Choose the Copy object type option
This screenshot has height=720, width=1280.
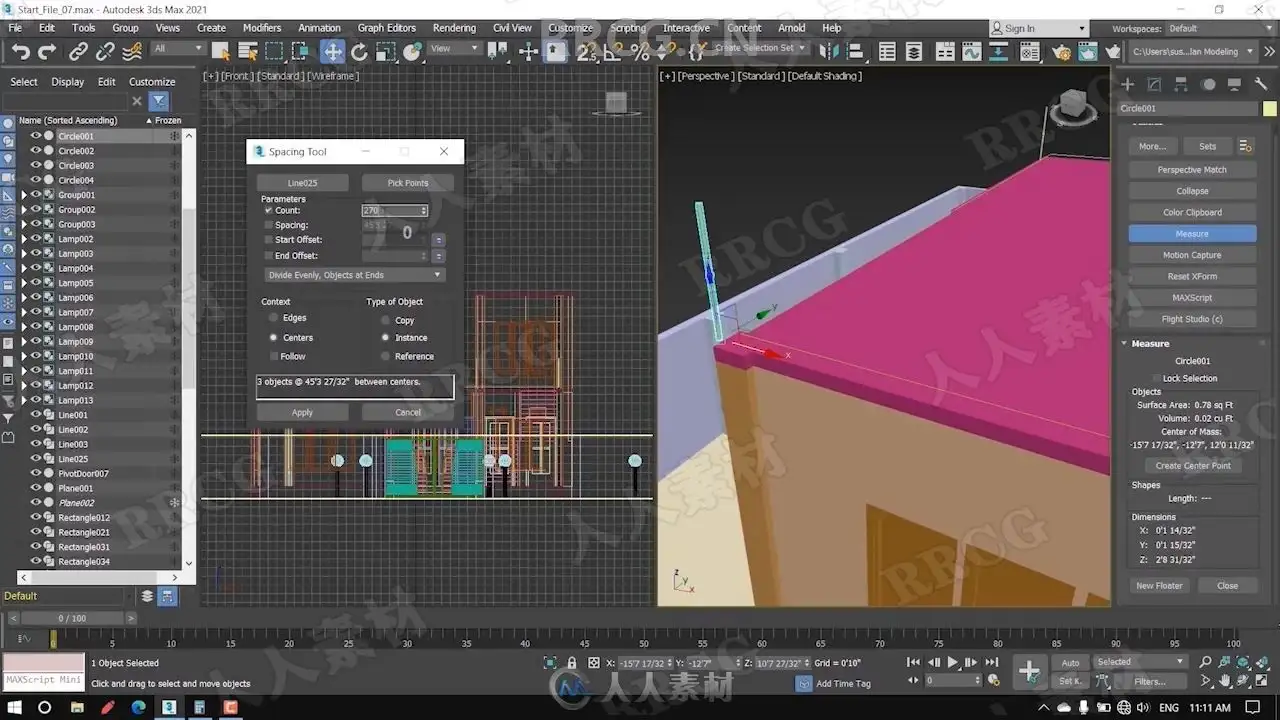(x=386, y=320)
